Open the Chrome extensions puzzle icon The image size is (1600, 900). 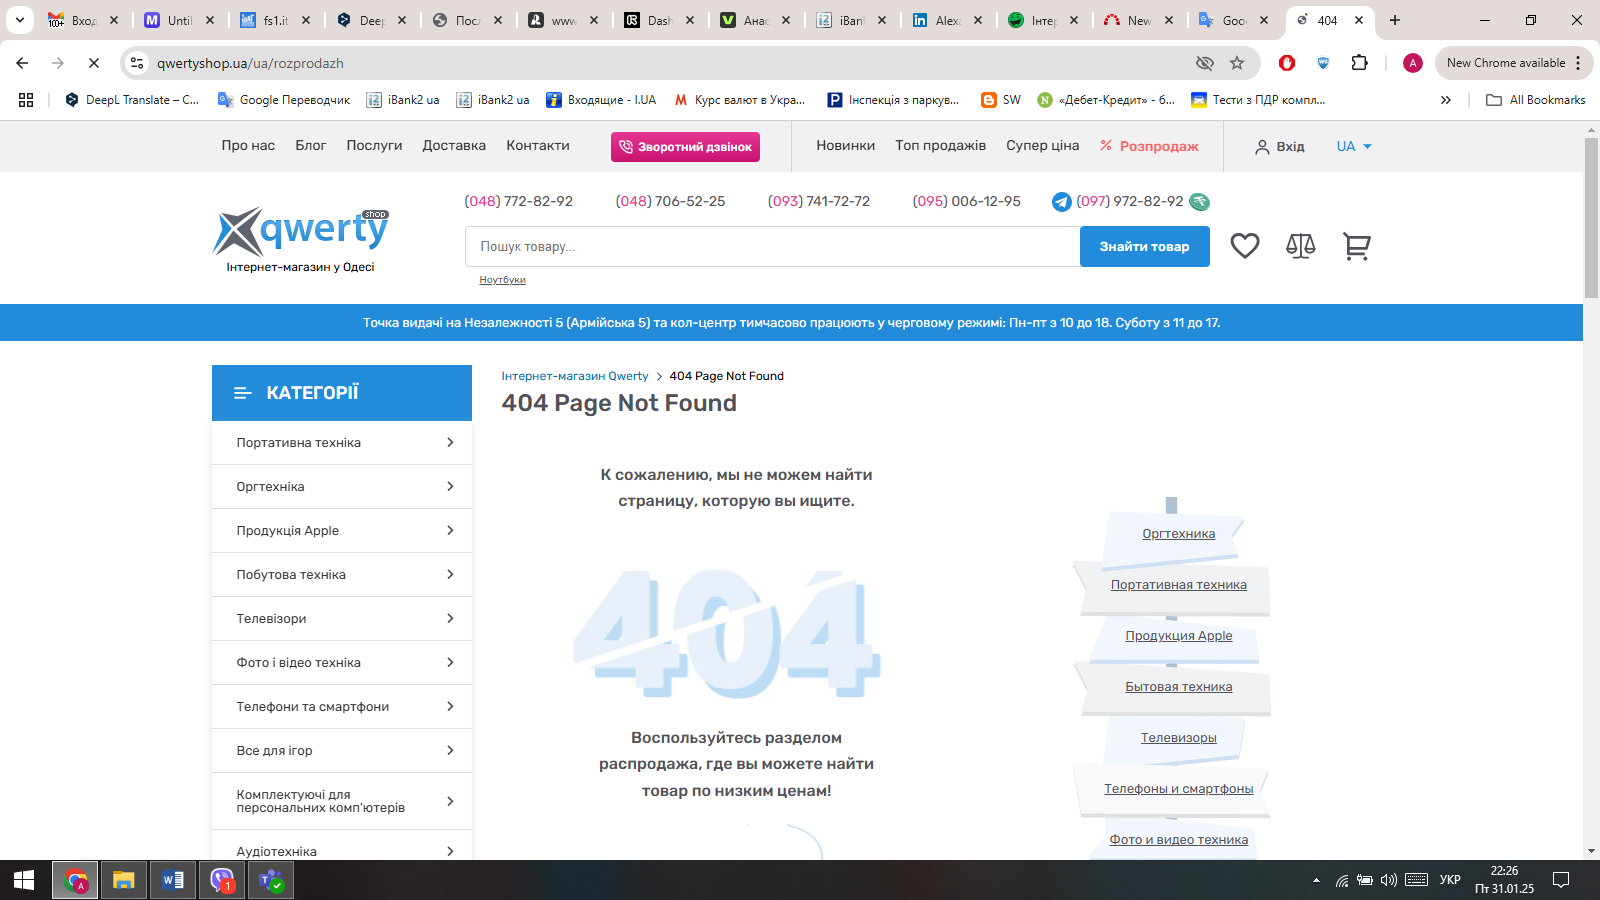[x=1359, y=63]
